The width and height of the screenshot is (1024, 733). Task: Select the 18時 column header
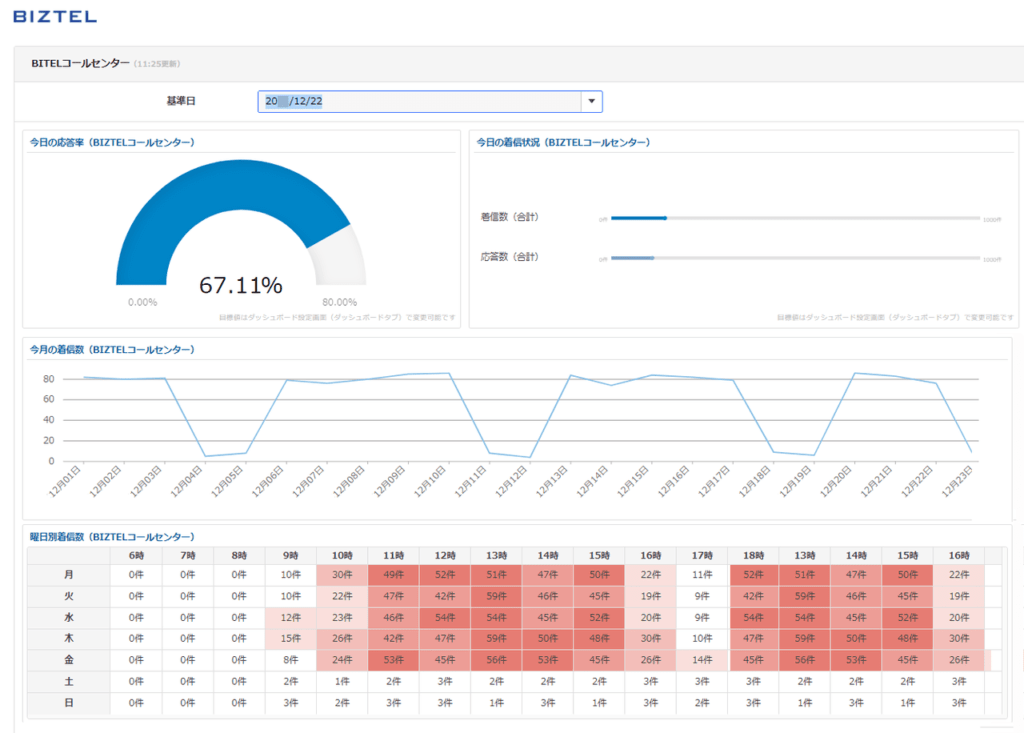click(753, 555)
